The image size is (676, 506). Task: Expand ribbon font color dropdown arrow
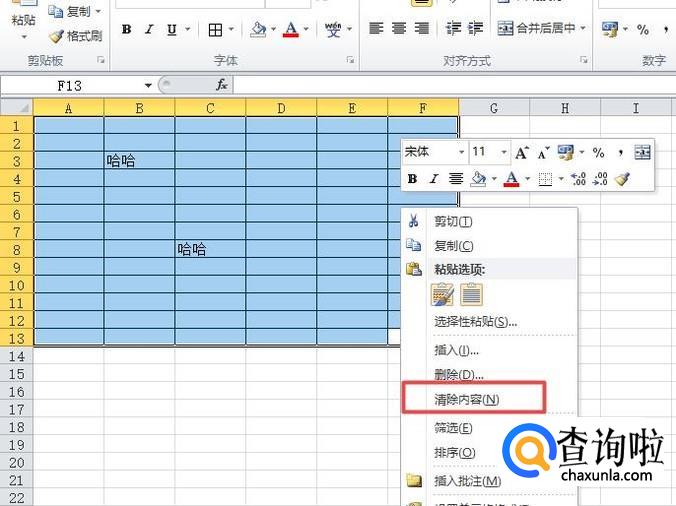point(306,29)
